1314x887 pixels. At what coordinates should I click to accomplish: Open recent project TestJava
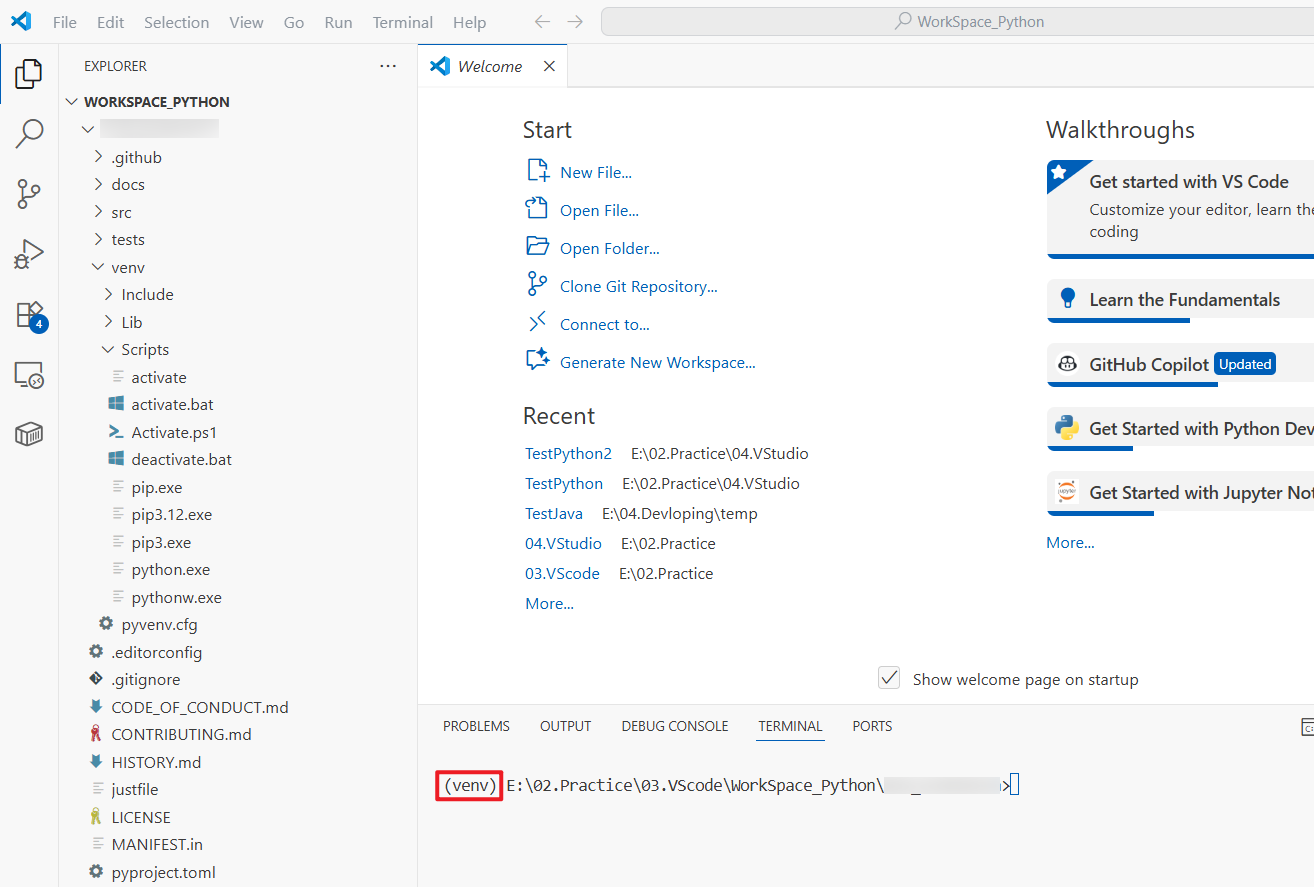pyautogui.click(x=554, y=513)
